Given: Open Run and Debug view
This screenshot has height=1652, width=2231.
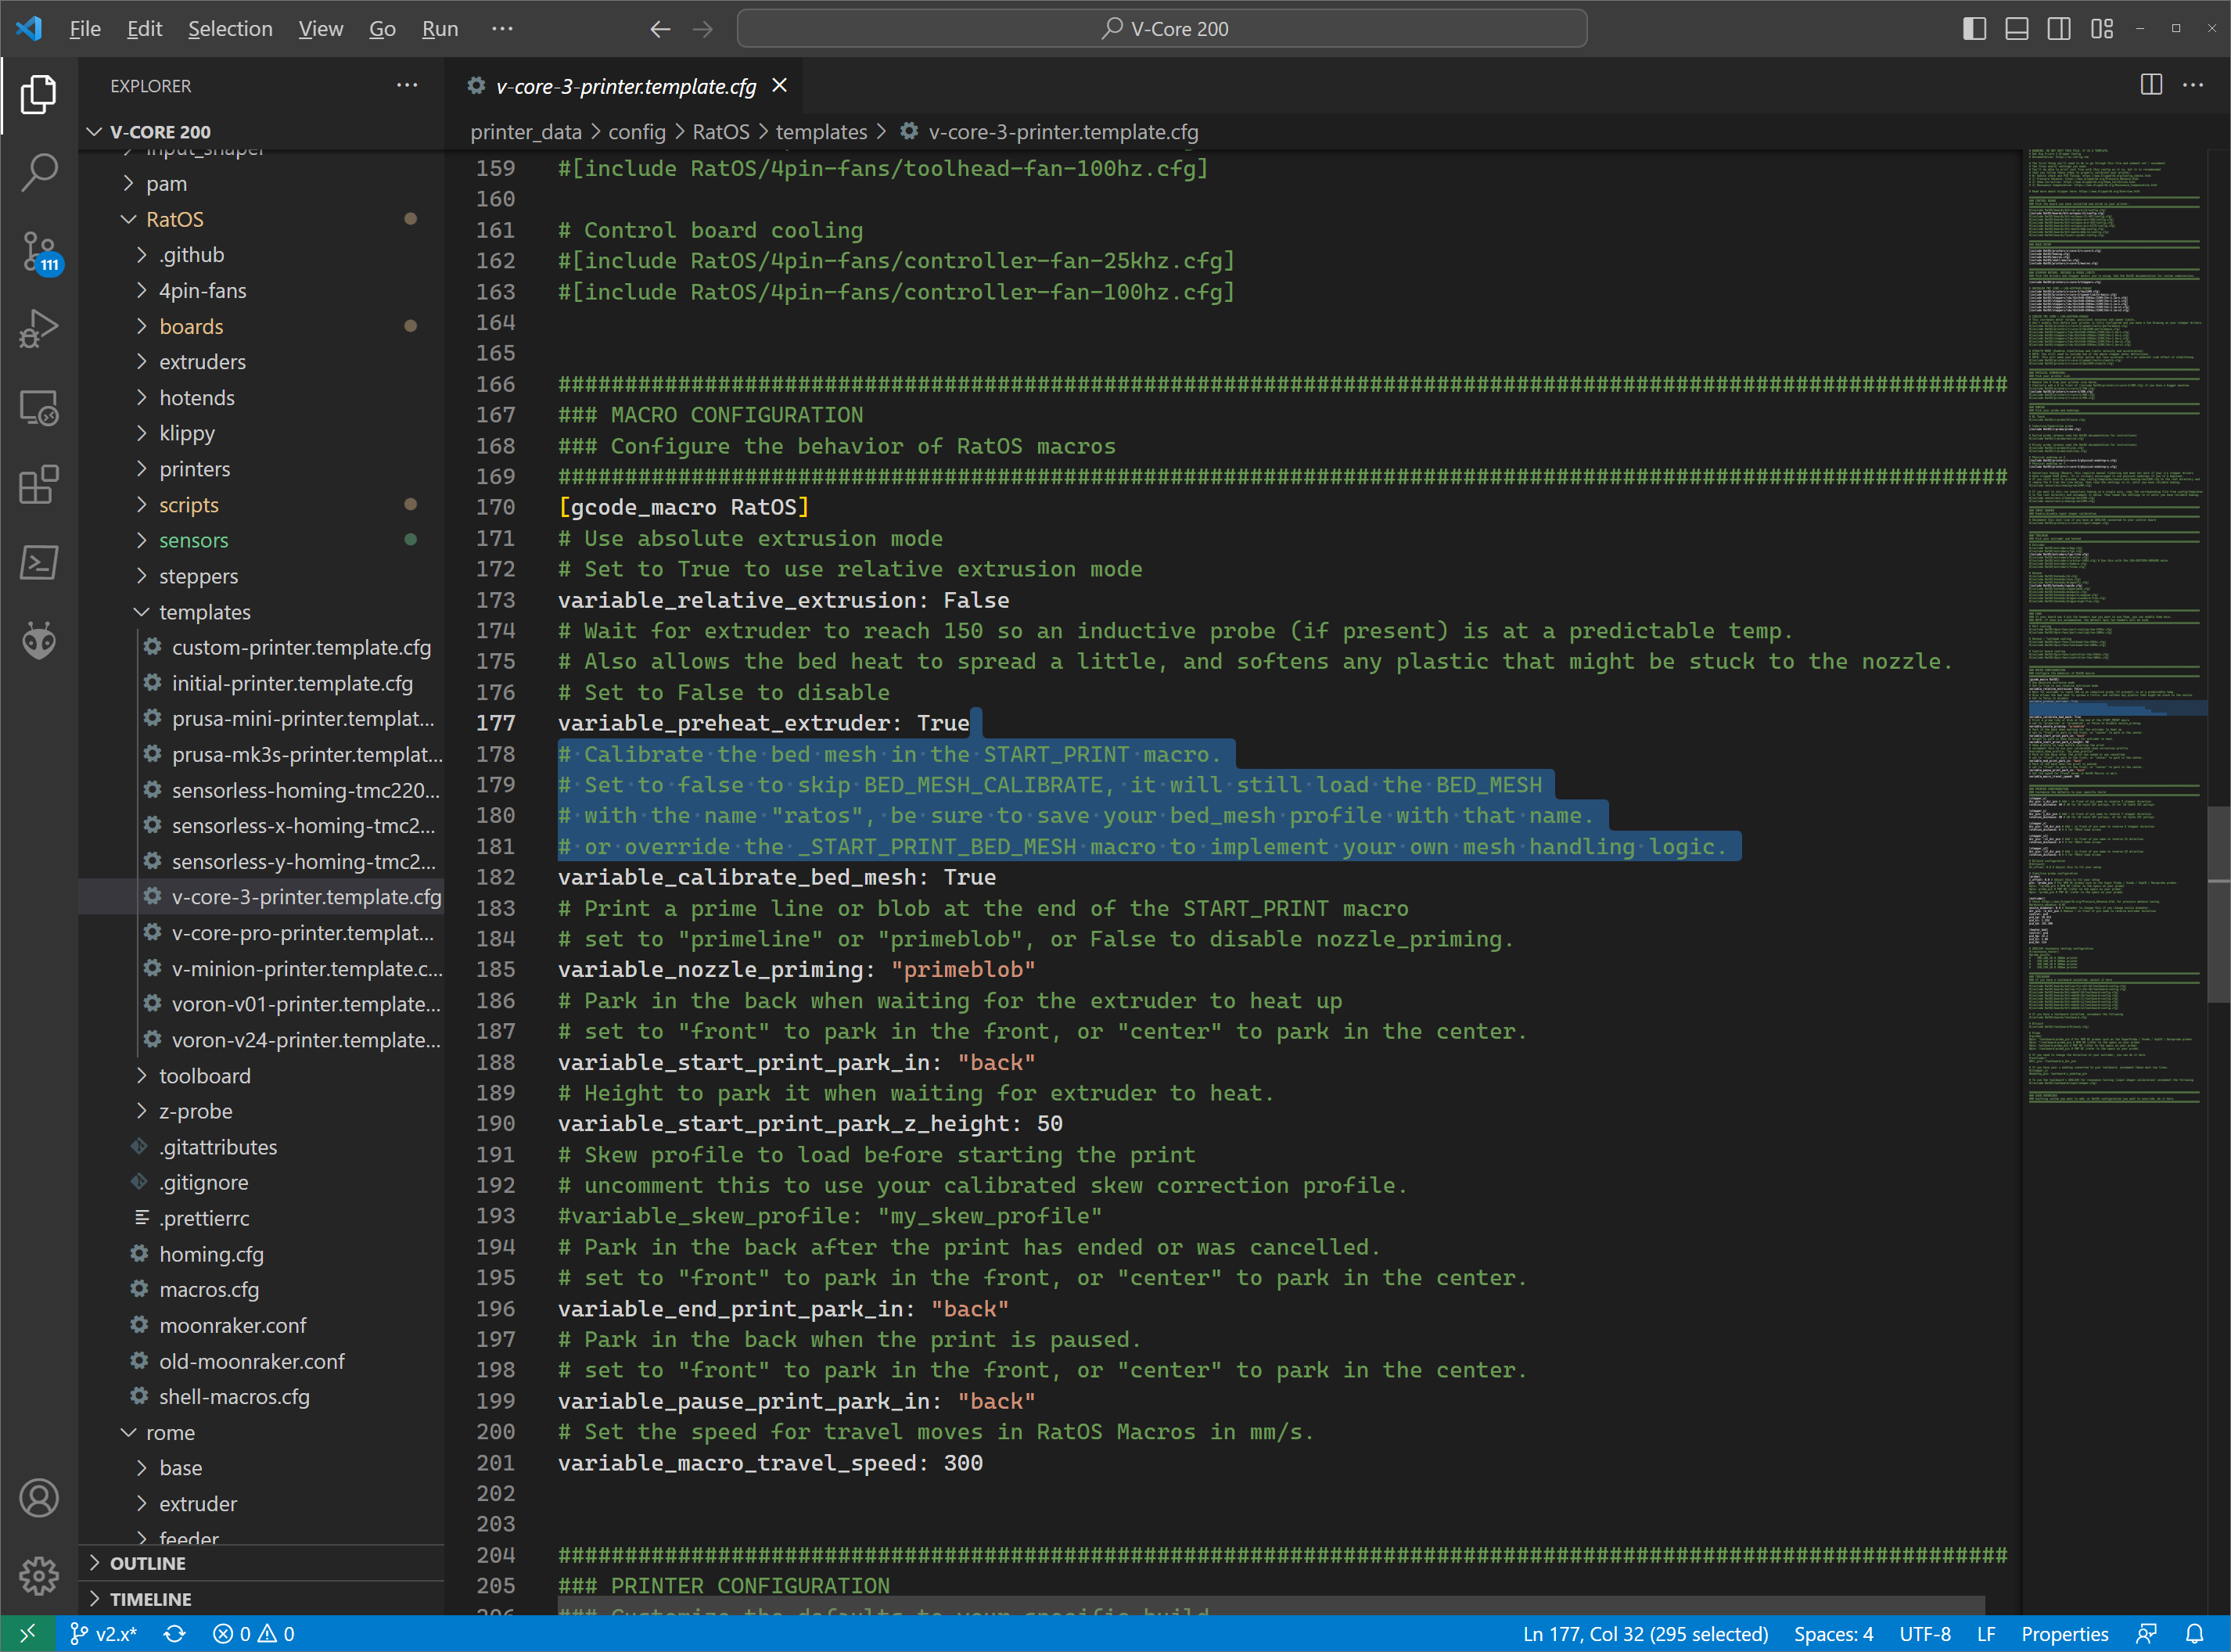Looking at the screenshot, I should coord(38,328).
